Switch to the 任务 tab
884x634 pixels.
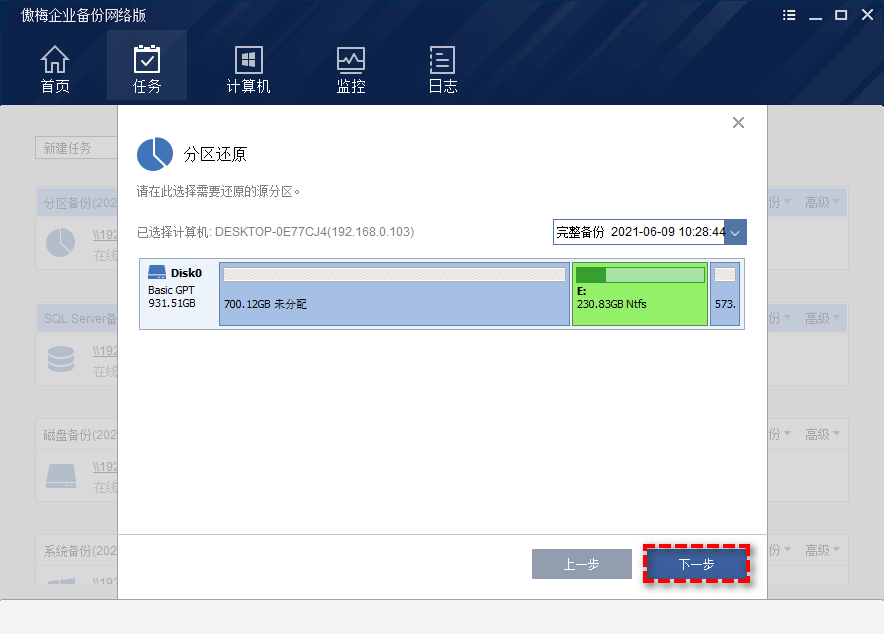(x=147, y=69)
